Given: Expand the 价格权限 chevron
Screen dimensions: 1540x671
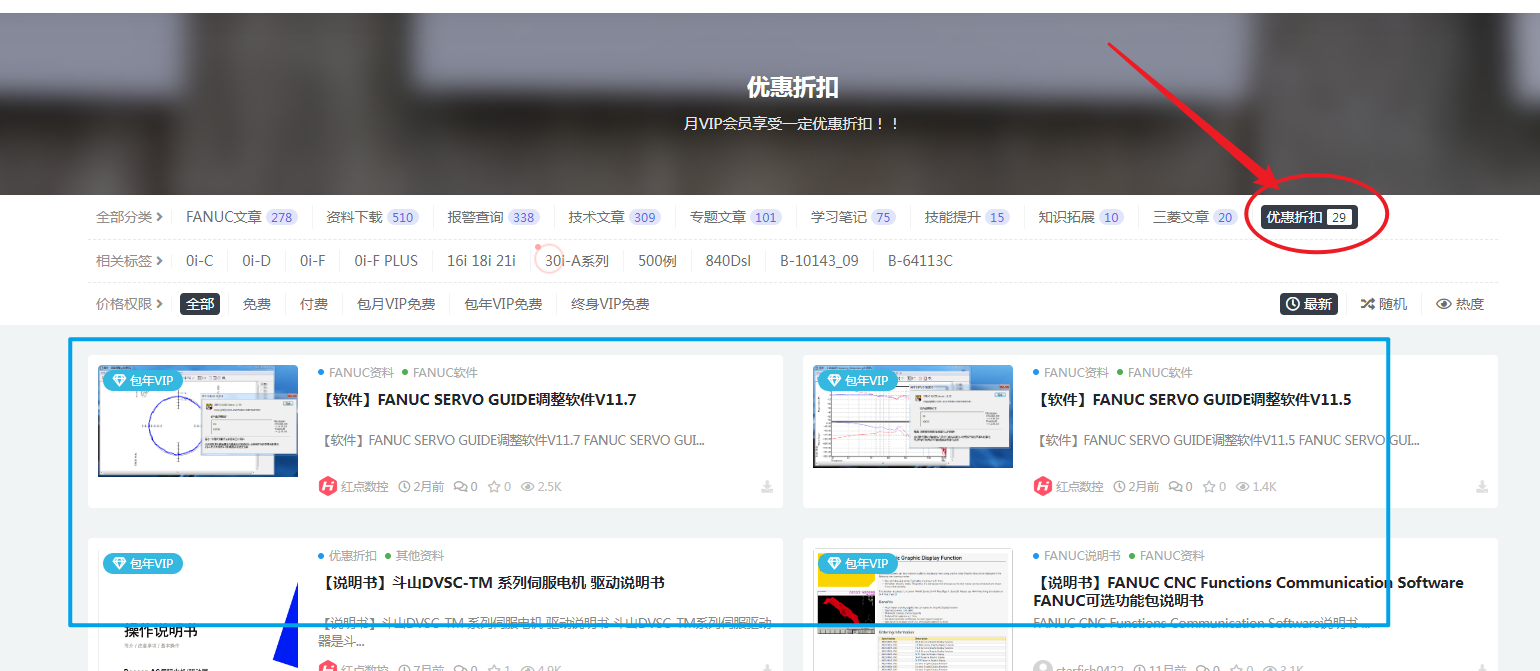Looking at the screenshot, I should coord(159,304).
